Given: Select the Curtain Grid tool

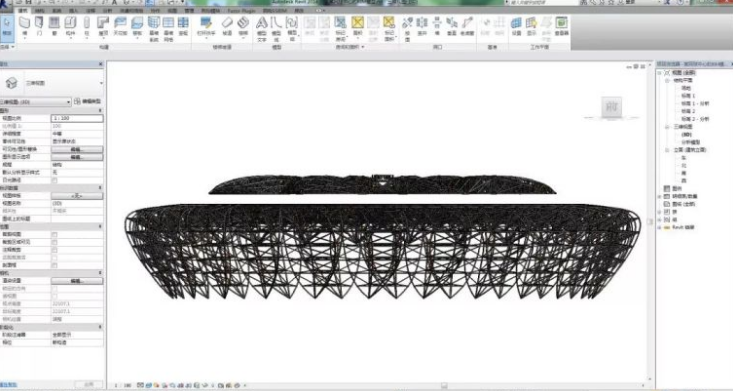Looking at the screenshot, I should click(x=168, y=28).
